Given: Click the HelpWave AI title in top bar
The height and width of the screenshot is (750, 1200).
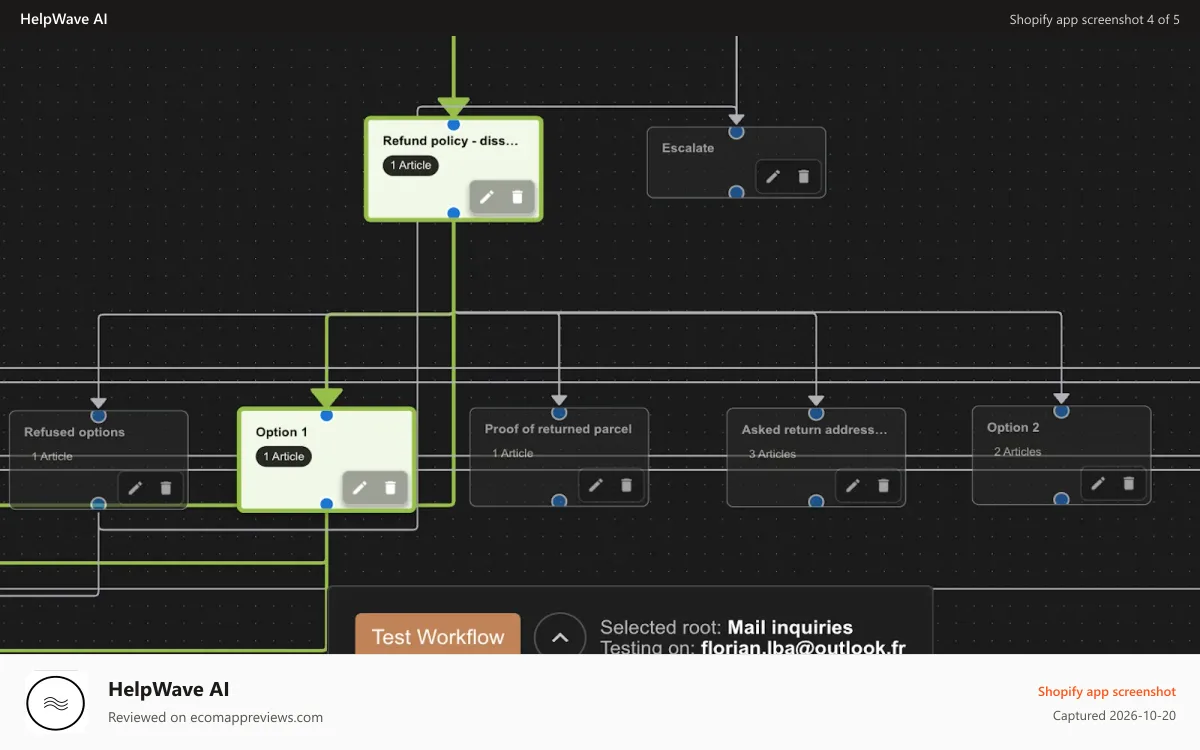Looking at the screenshot, I should click(64, 19).
